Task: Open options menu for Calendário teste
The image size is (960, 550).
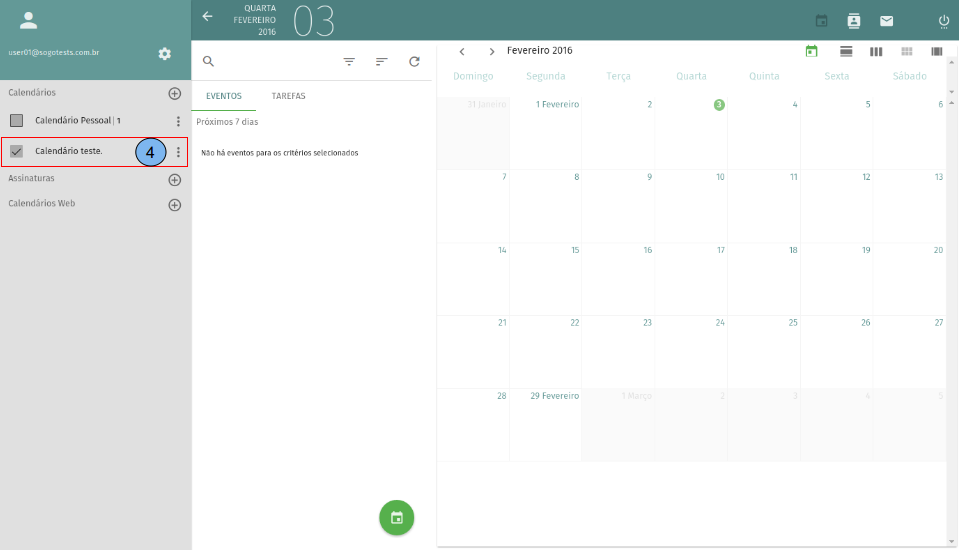Action: point(178,152)
